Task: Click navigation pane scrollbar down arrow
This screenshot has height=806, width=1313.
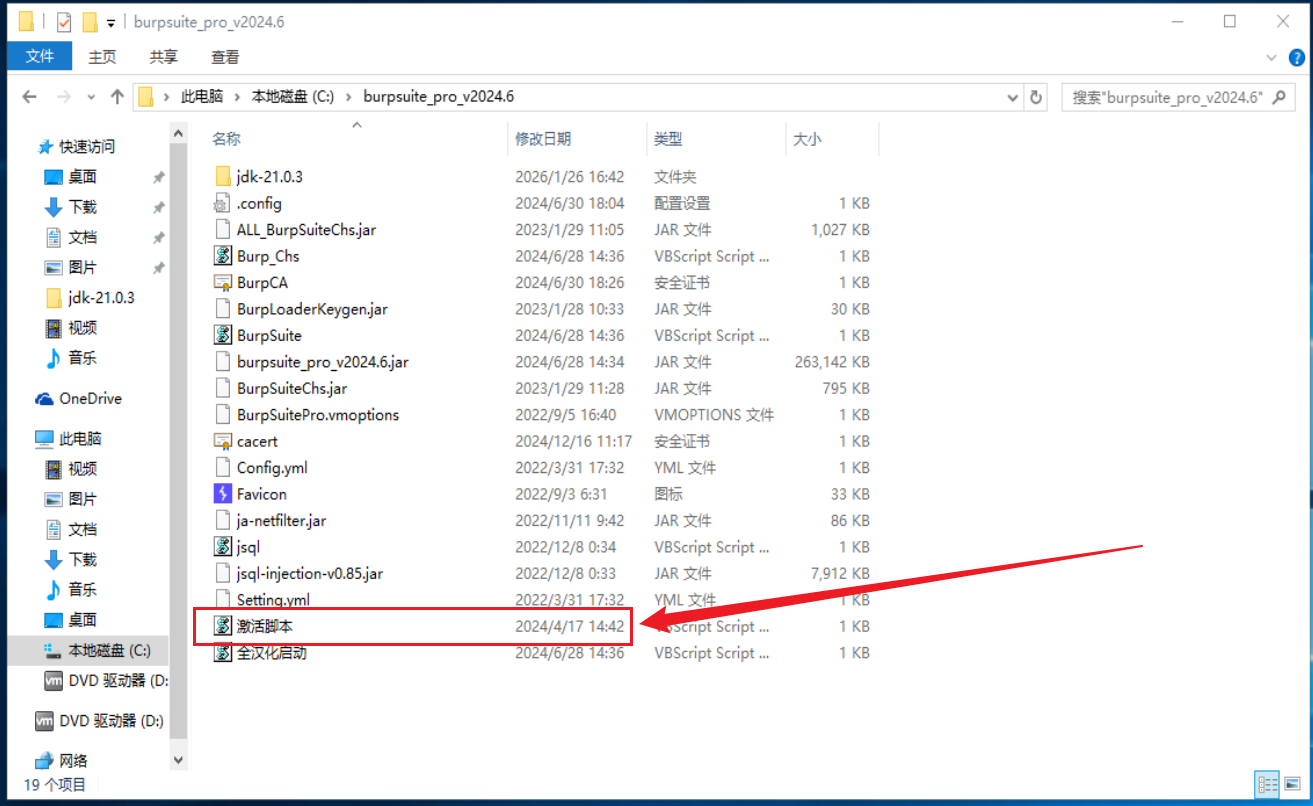Action: coord(179,759)
